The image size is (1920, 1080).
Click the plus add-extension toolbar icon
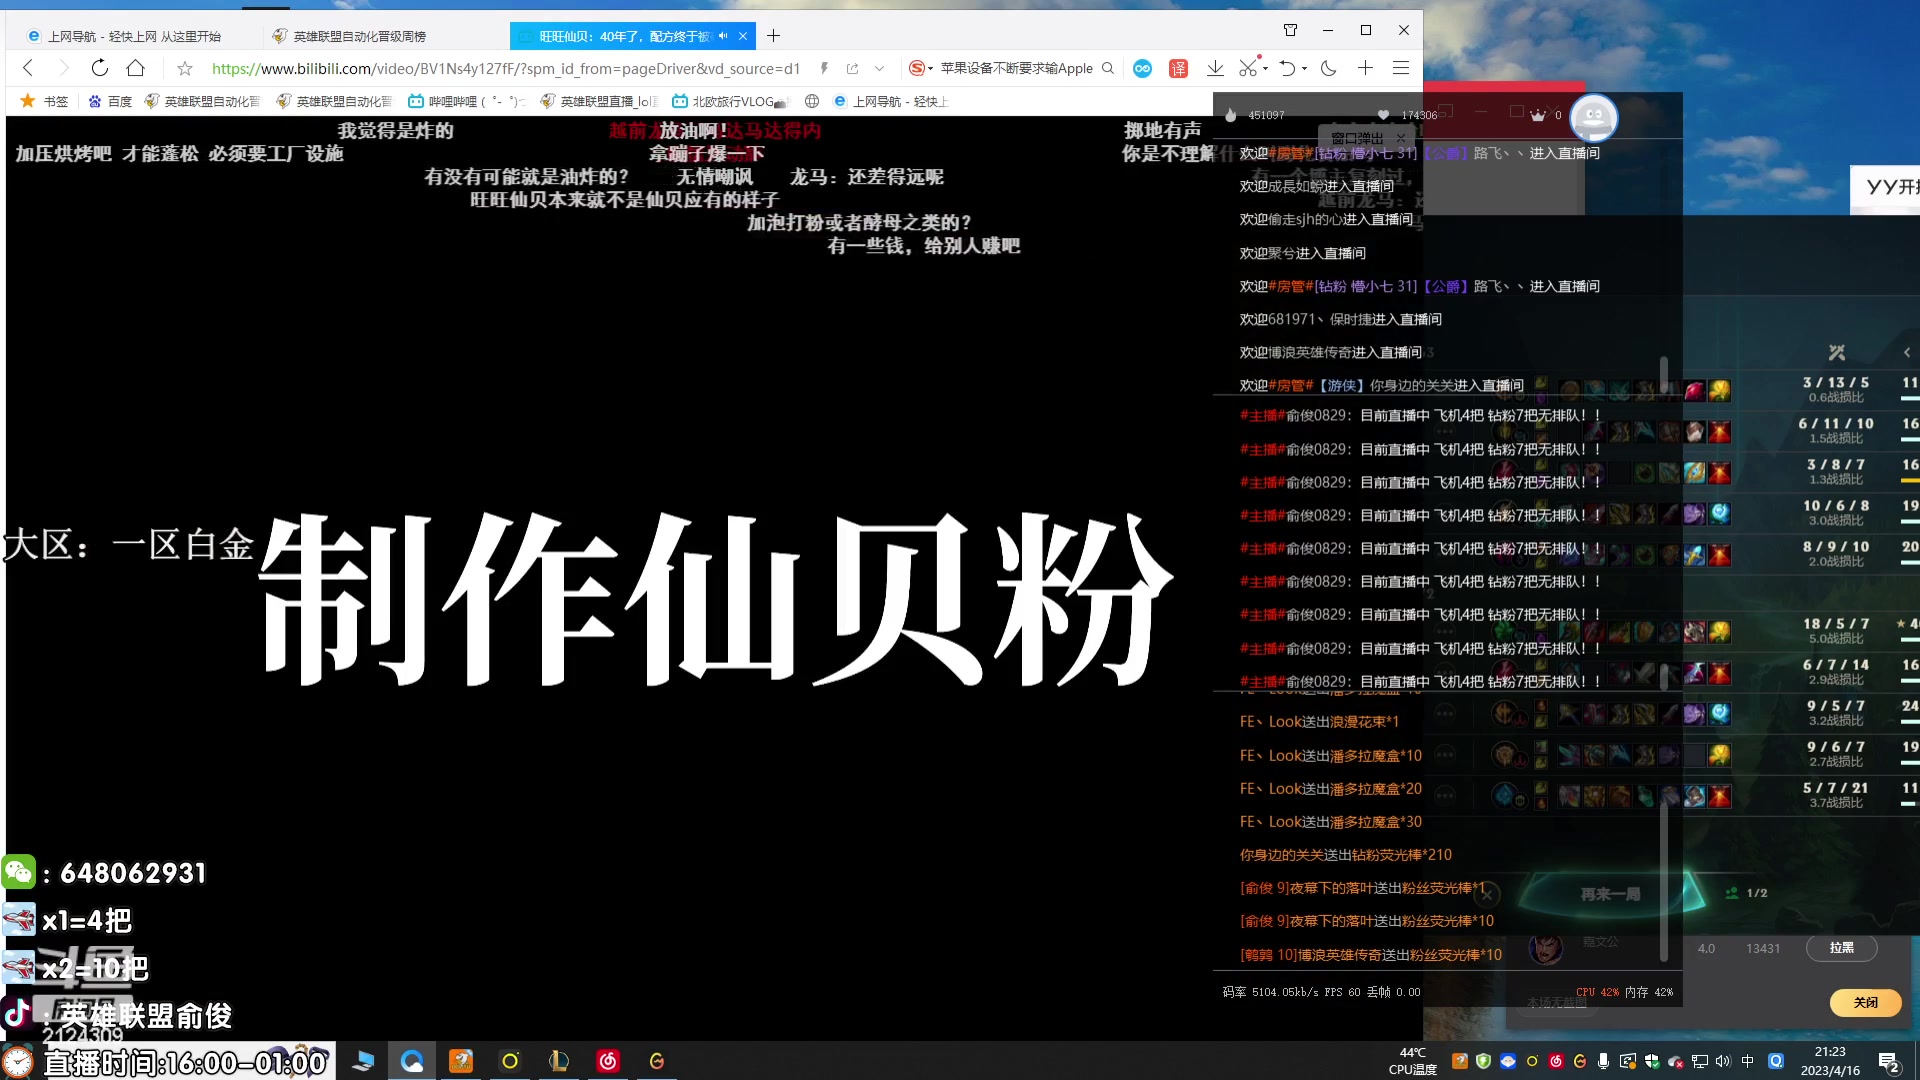(1365, 68)
